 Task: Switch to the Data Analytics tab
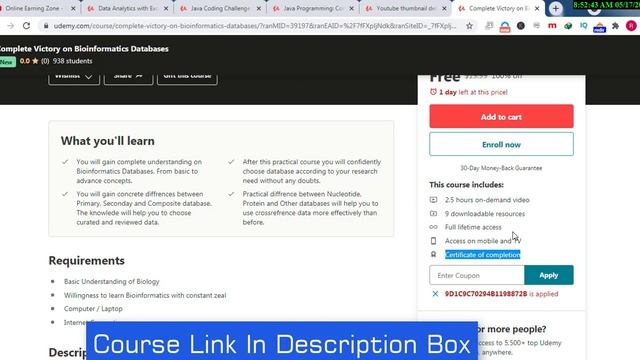coord(127,8)
